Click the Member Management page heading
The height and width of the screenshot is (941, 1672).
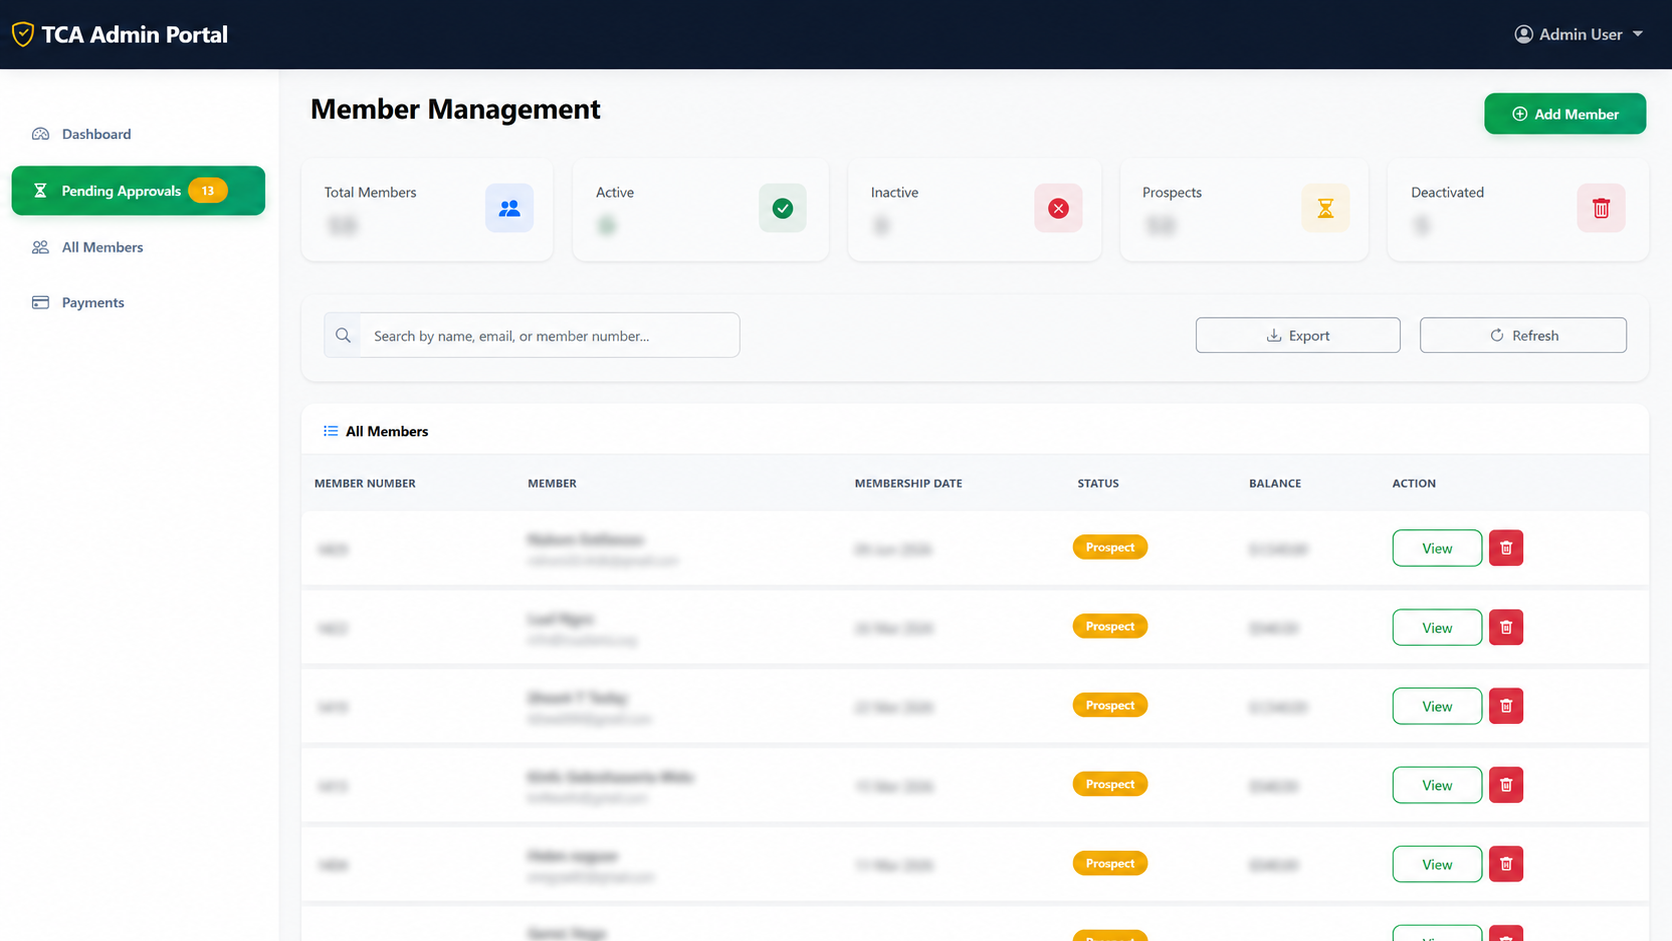455,109
